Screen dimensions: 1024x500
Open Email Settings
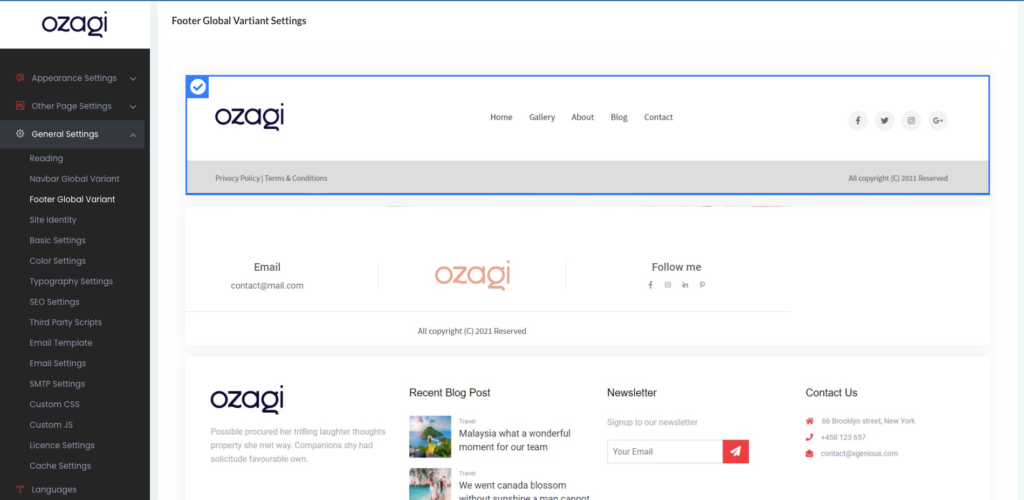point(57,364)
